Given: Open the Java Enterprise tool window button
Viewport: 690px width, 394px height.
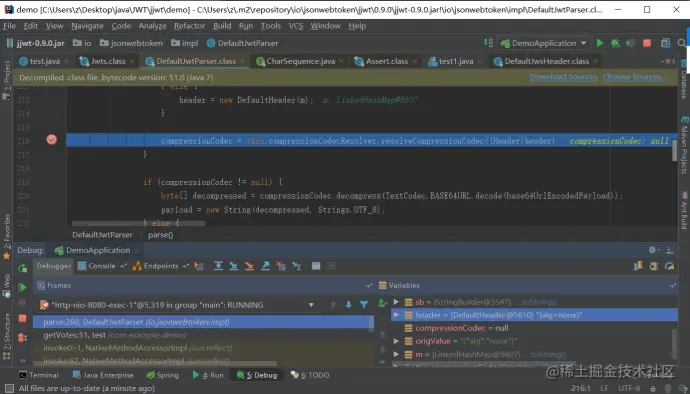Looking at the screenshot, I should 103,375.
